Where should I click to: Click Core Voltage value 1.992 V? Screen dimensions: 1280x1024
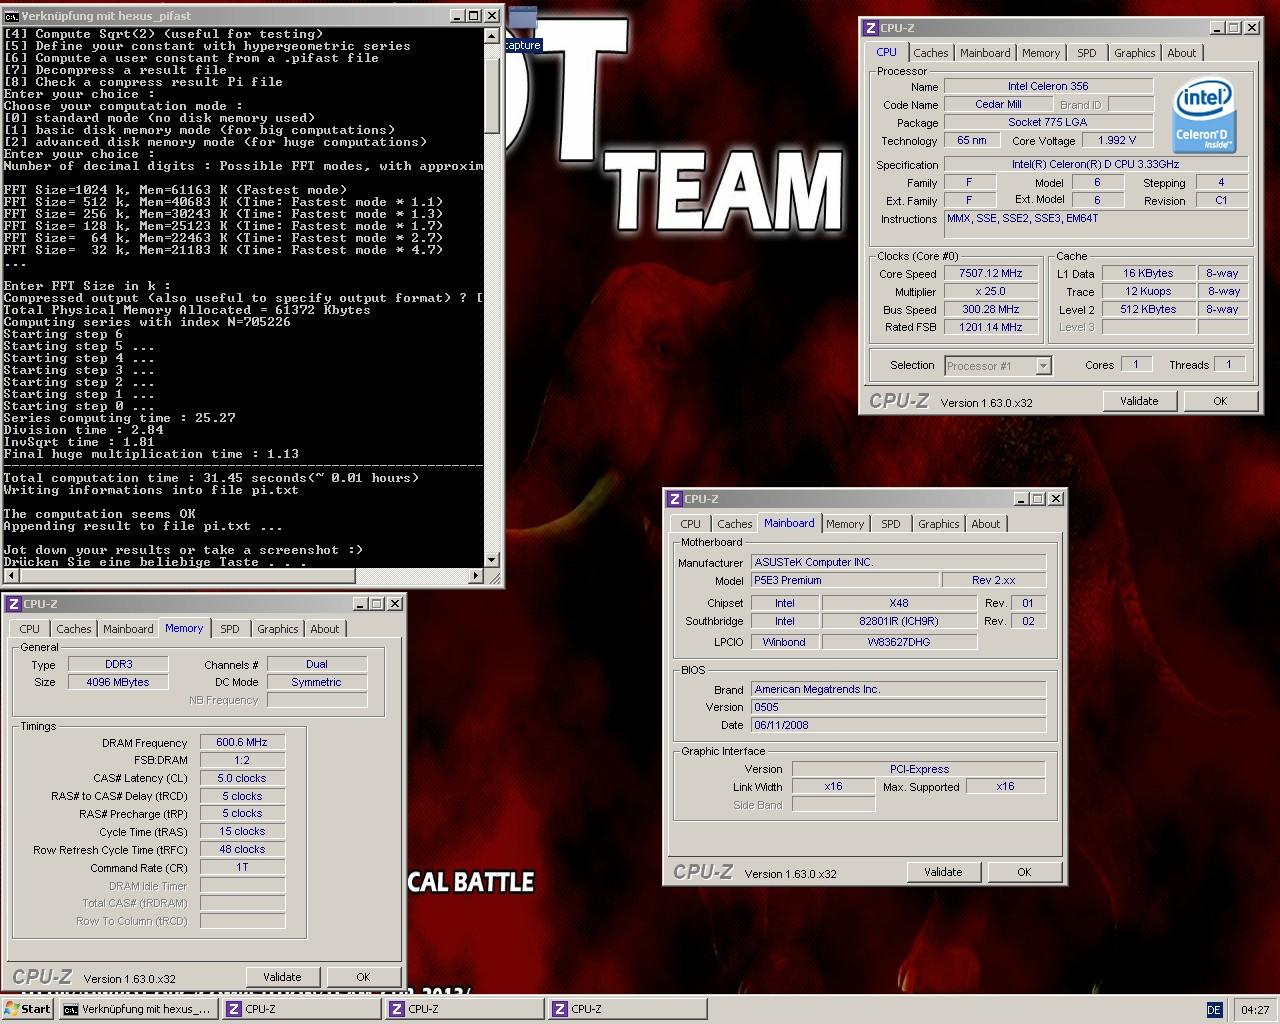[x=1116, y=141]
